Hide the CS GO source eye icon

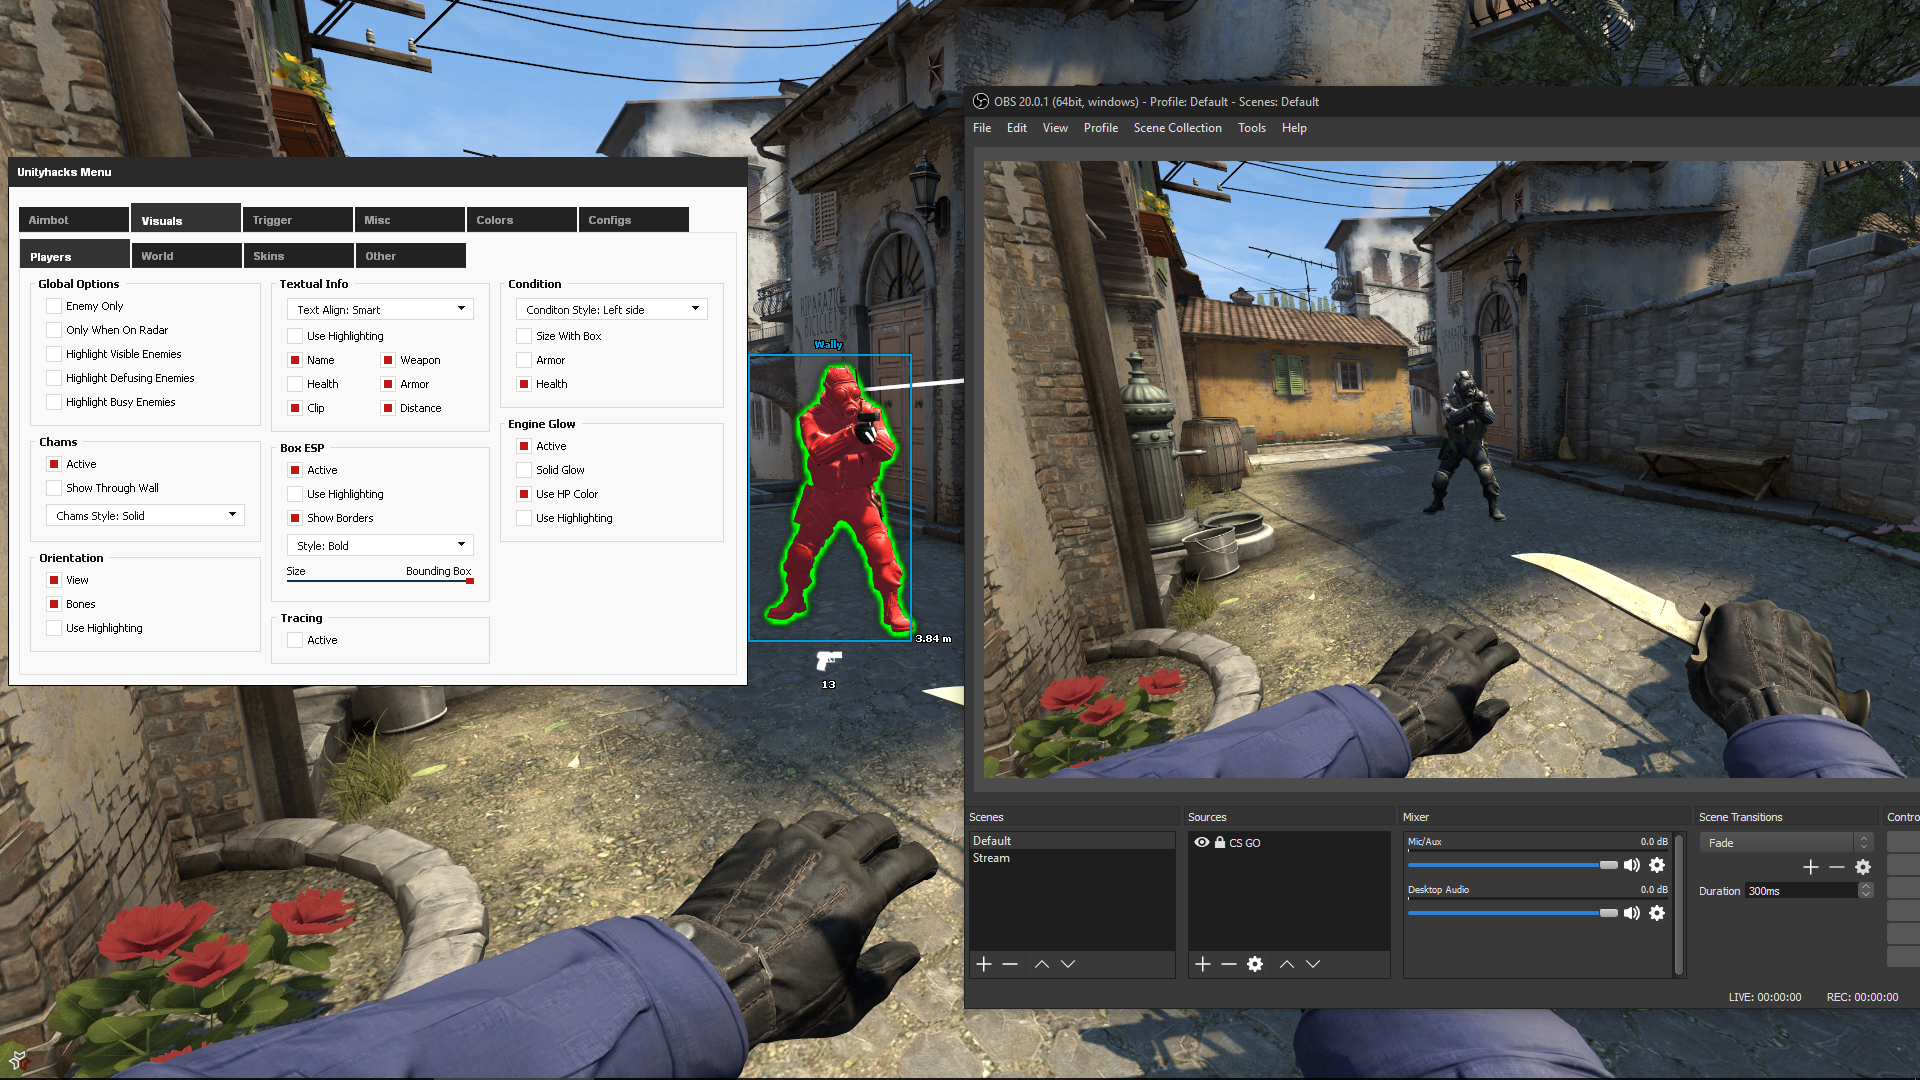pyautogui.click(x=1202, y=843)
